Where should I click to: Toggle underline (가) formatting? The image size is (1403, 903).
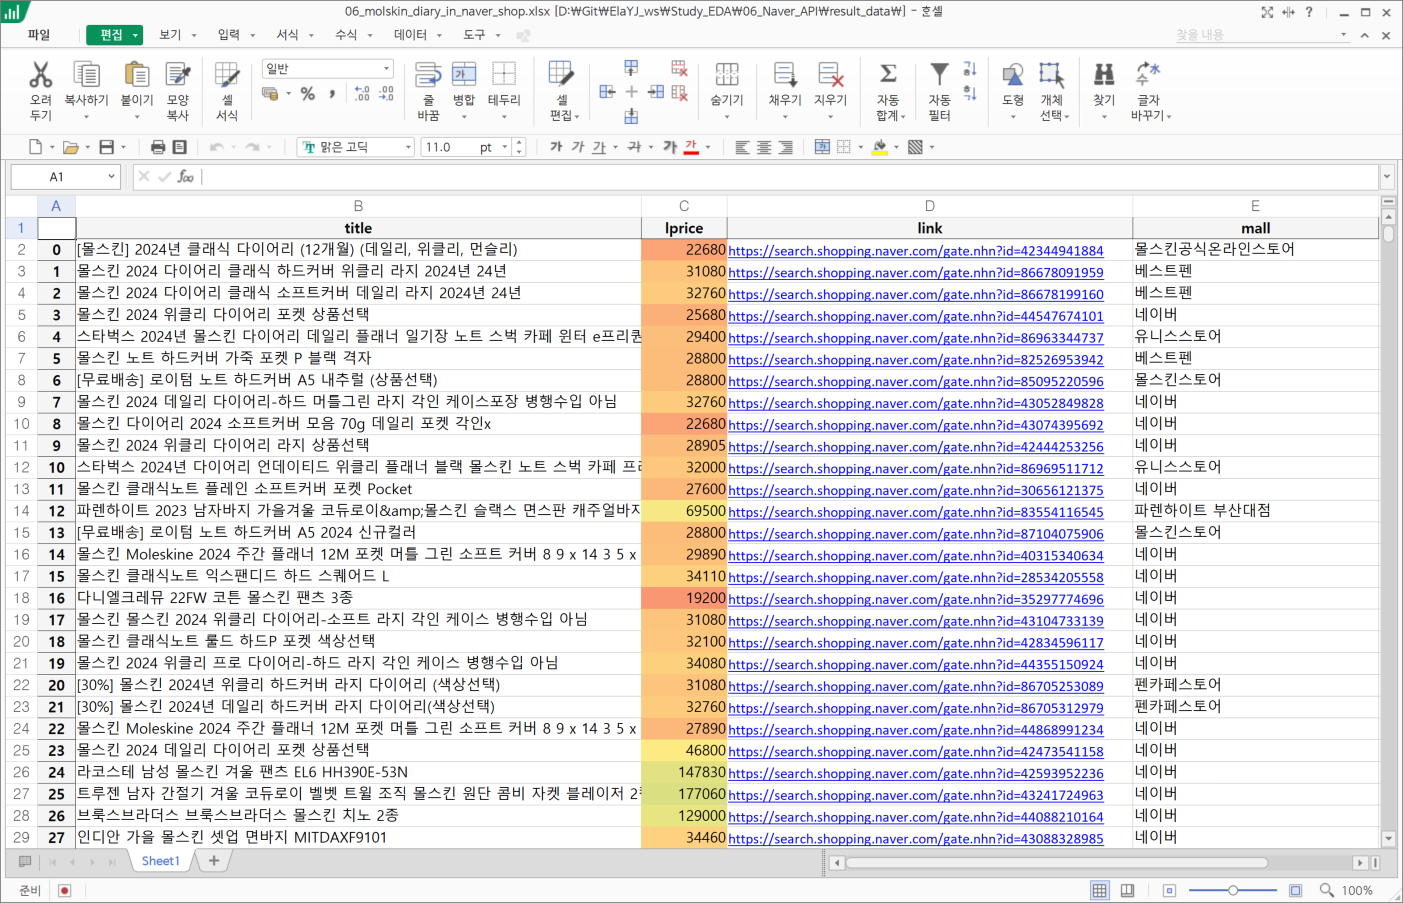point(599,147)
